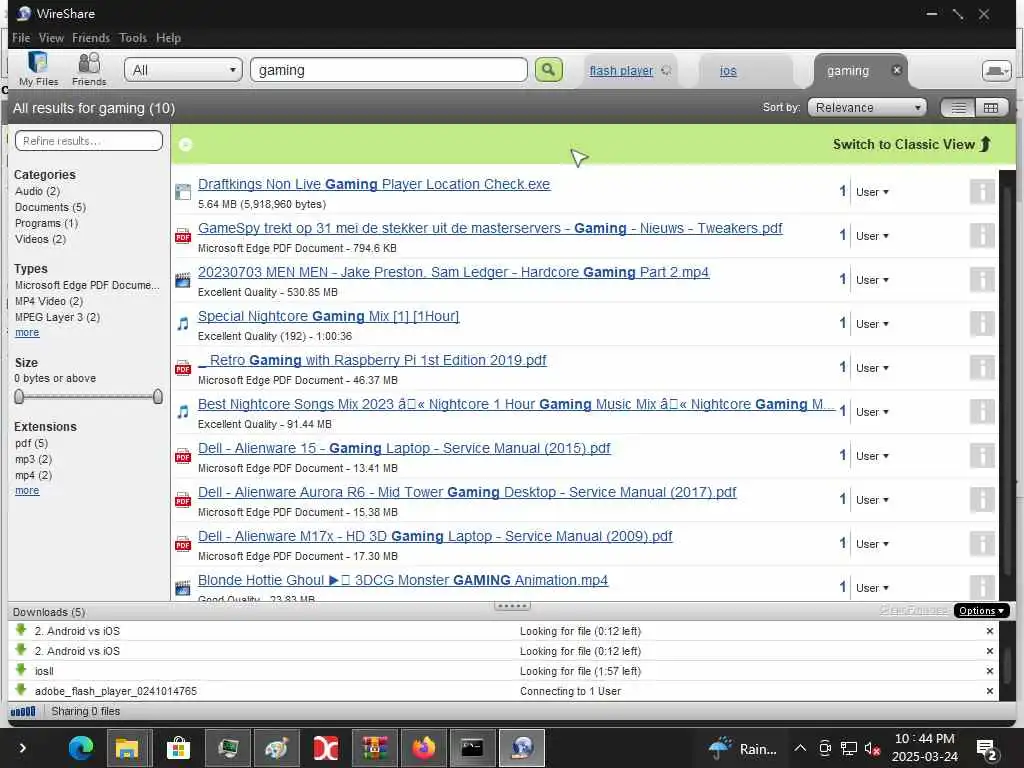The width and height of the screenshot is (1024, 768).
Task: Filter by Videos (2) category
Action: click(x=40, y=239)
